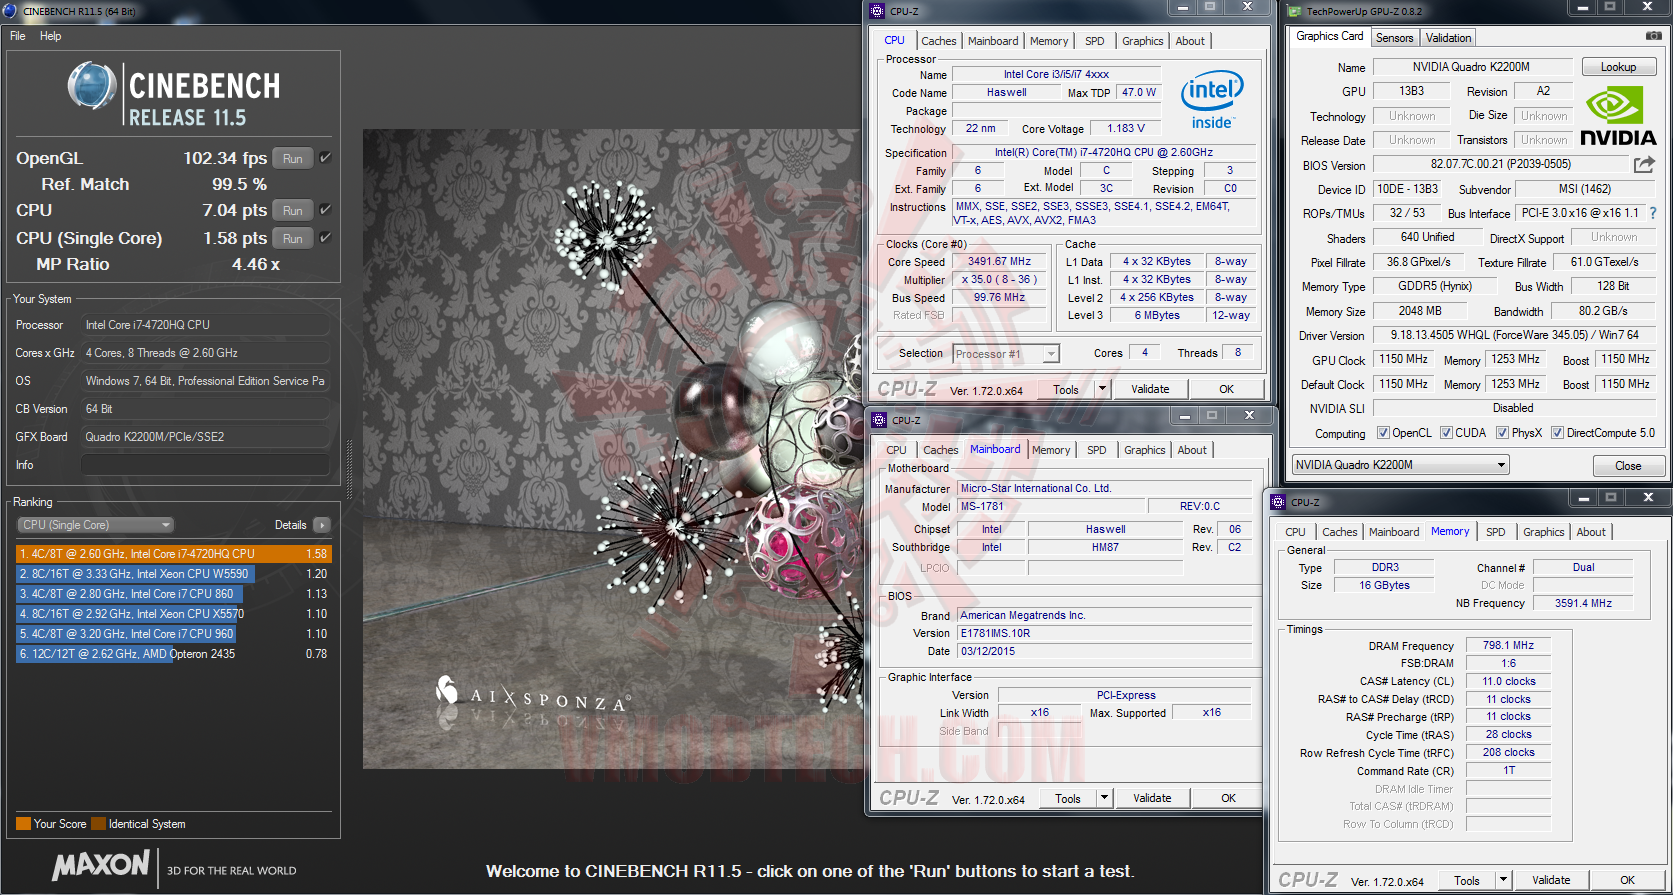Click the orange Your Score legend swatch
The image size is (1673, 895).
click(23, 824)
